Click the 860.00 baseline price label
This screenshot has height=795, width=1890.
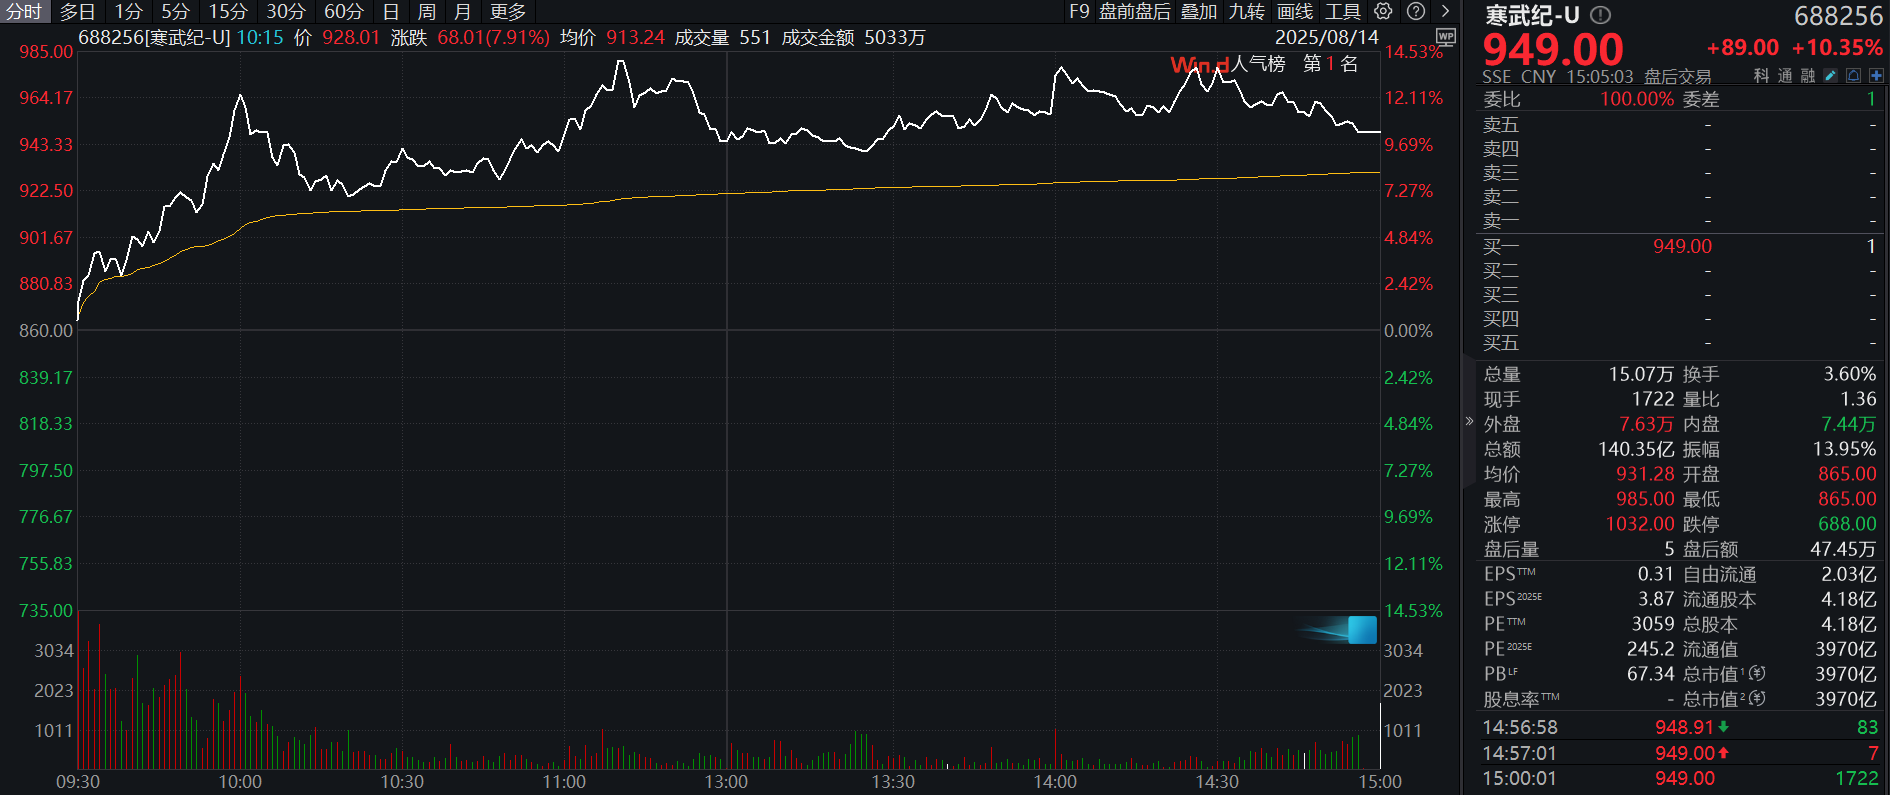(46, 331)
